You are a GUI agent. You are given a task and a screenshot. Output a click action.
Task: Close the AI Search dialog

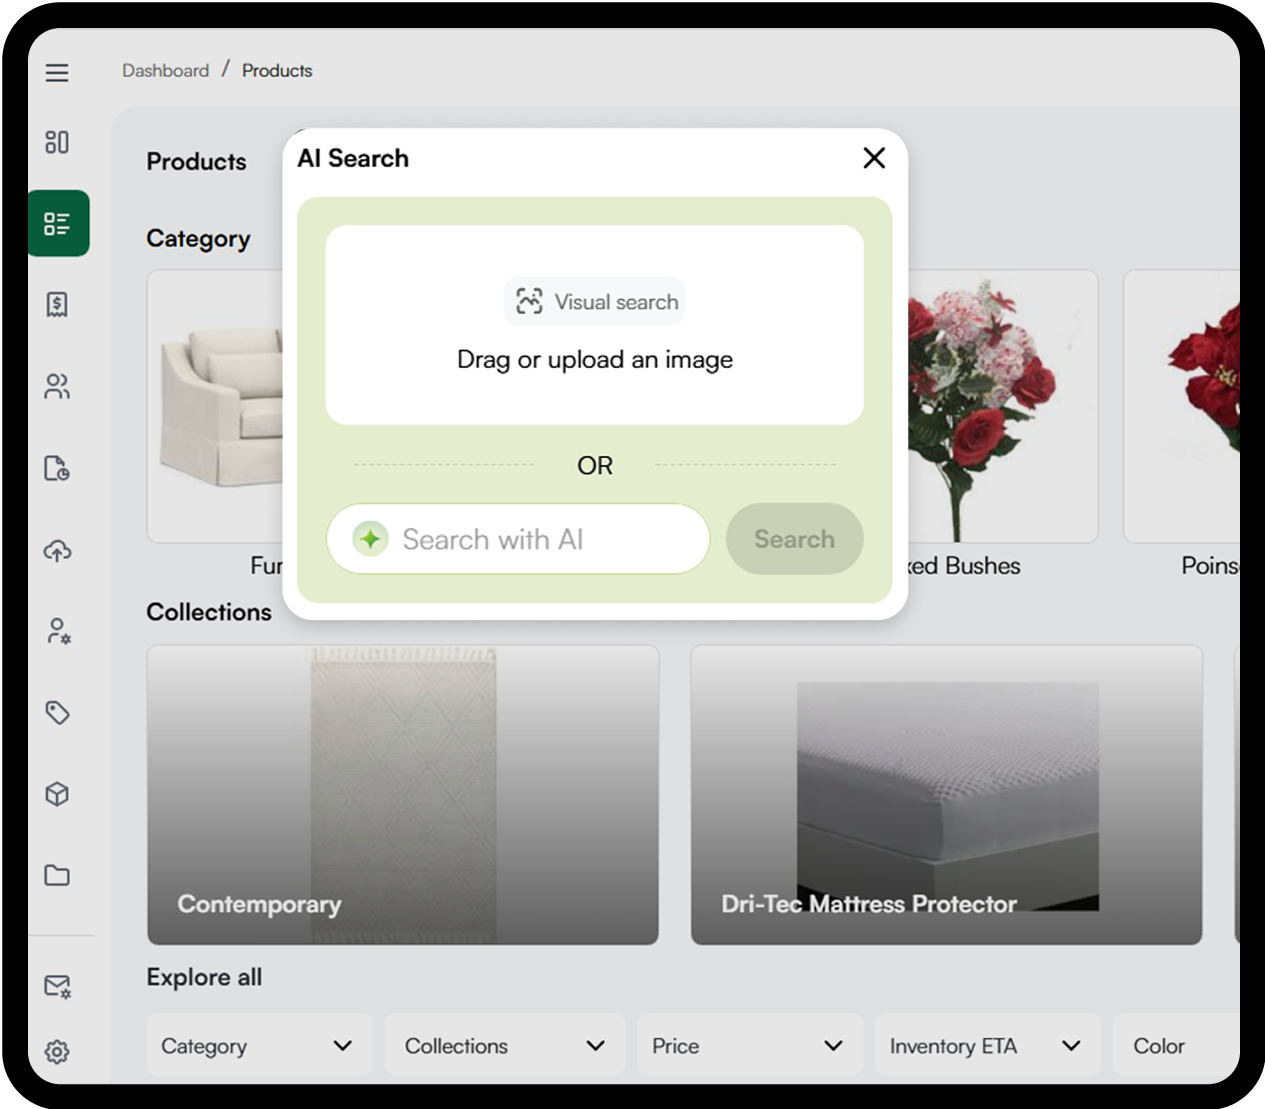874,158
